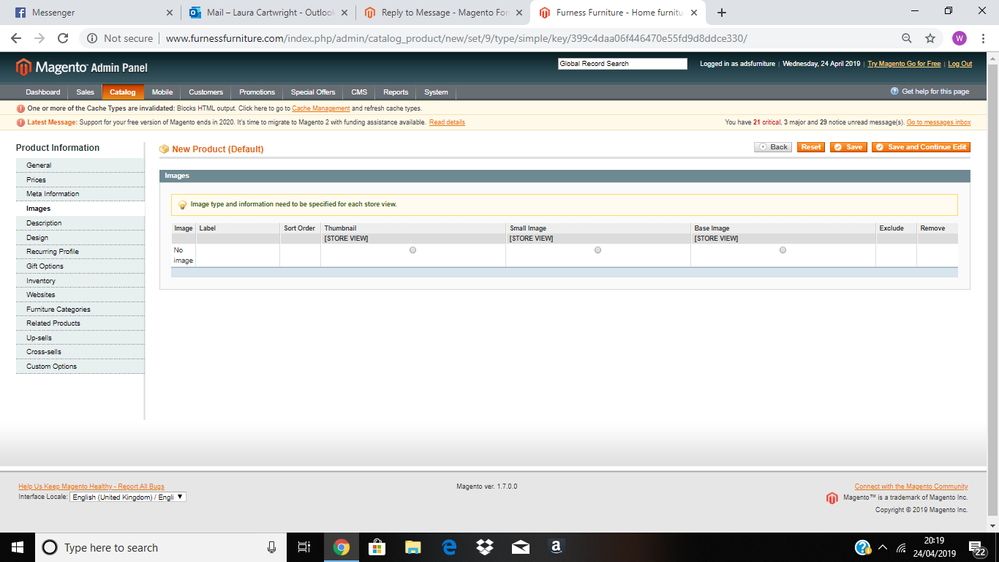Viewport: 999px width, 562px height.
Task: Click the site info Not secure icon
Action: click(92, 38)
